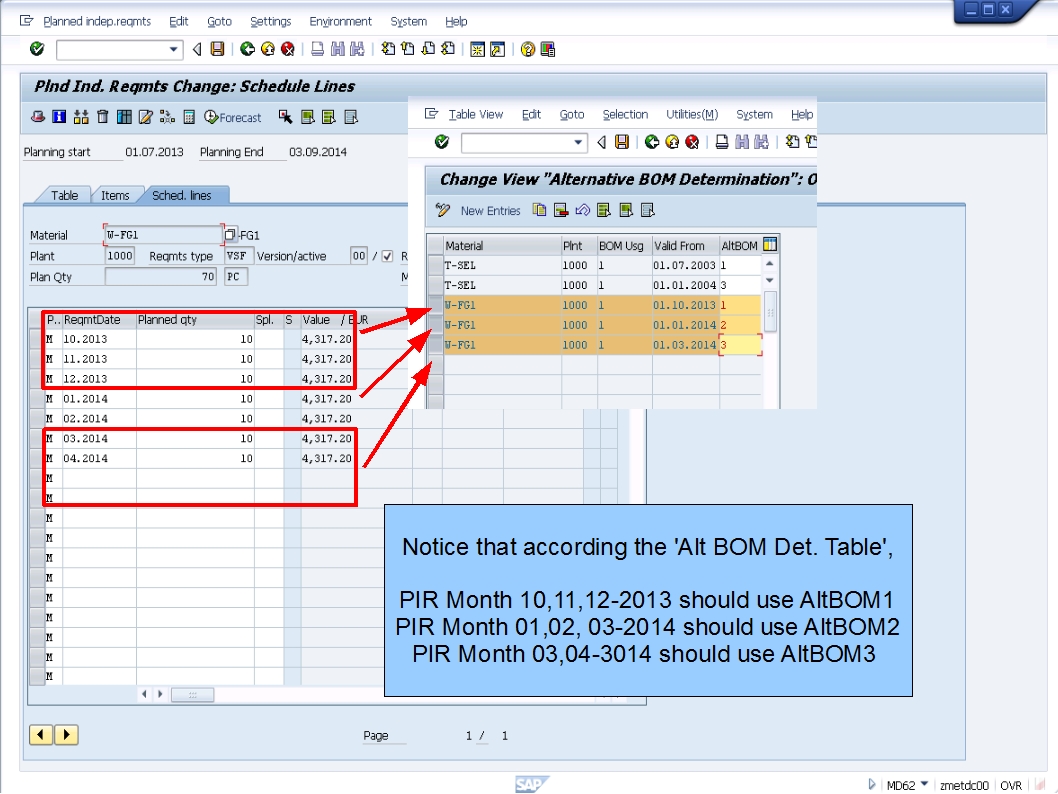Click the Undo icon in the BOM determination toolbar
Viewport: 1058px width, 794px height.
point(581,211)
